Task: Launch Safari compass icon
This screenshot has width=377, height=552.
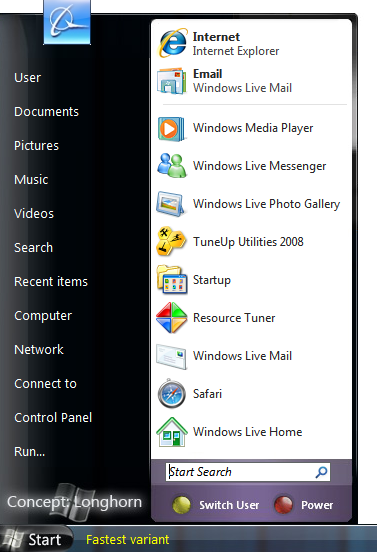Action: click(x=171, y=394)
